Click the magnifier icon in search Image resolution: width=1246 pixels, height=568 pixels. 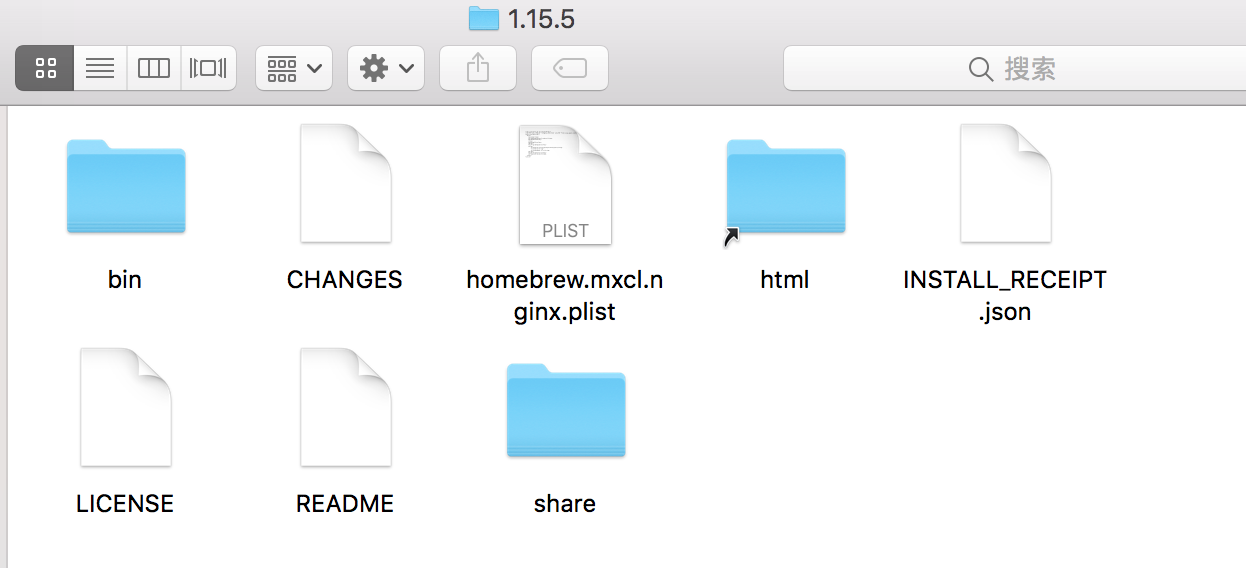(x=981, y=69)
